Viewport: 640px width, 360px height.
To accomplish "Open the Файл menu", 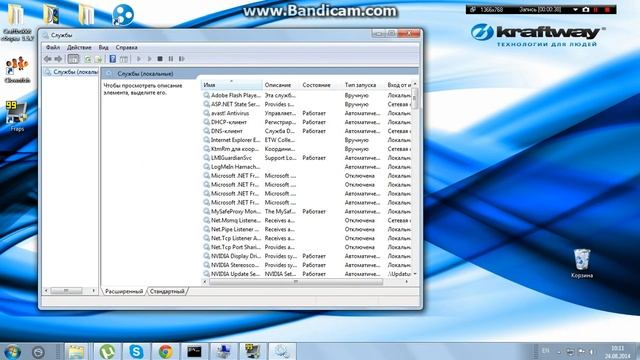I will tap(53, 47).
